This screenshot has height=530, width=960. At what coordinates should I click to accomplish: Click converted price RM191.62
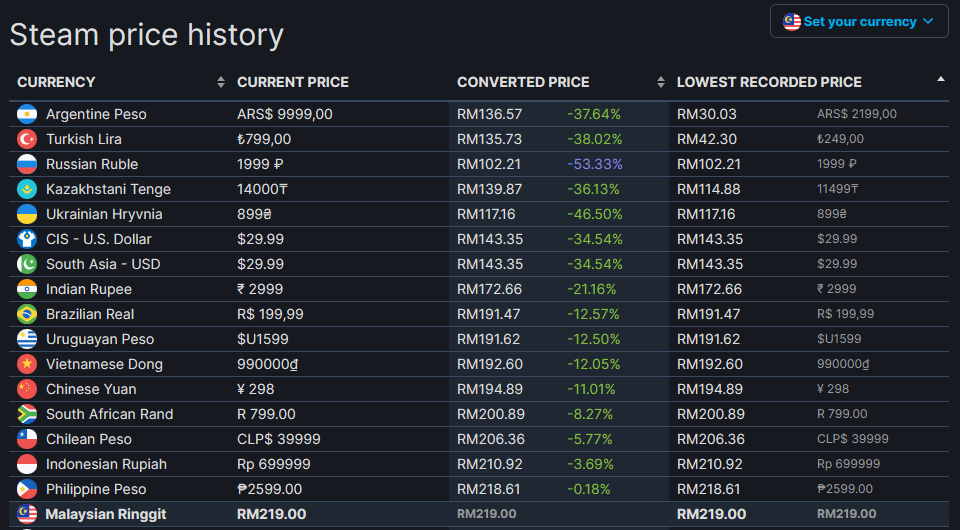click(488, 339)
